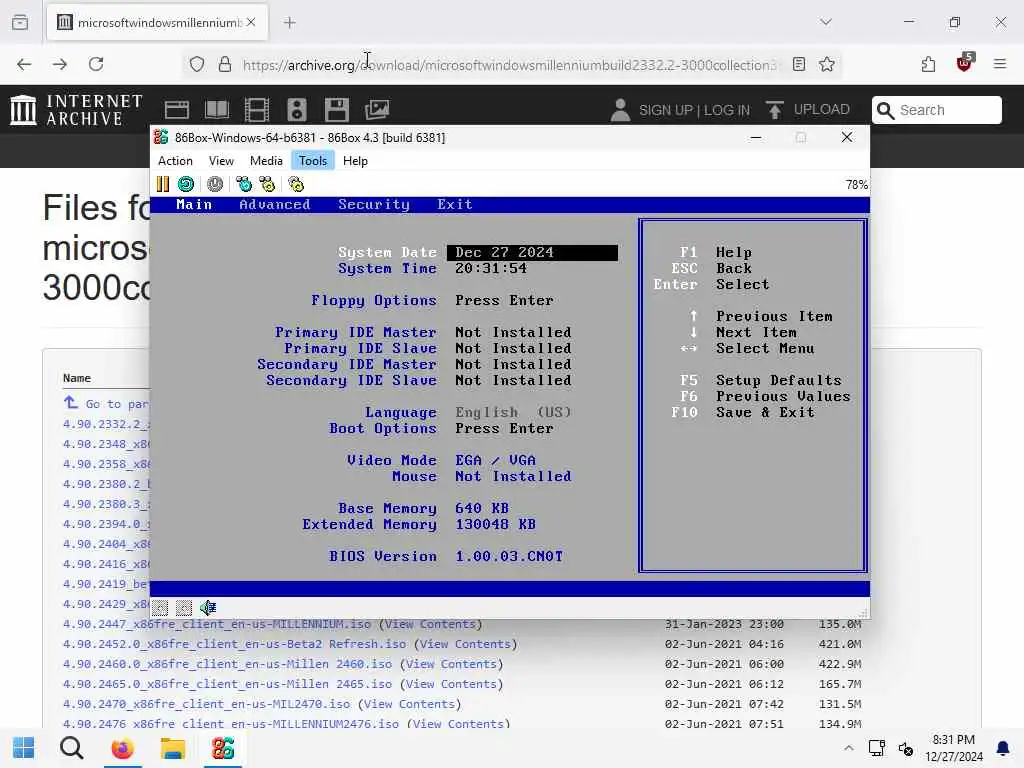Screen dimensions: 1024x768
Task: Open Firefox extensions puzzle icon
Action: pos(928,64)
